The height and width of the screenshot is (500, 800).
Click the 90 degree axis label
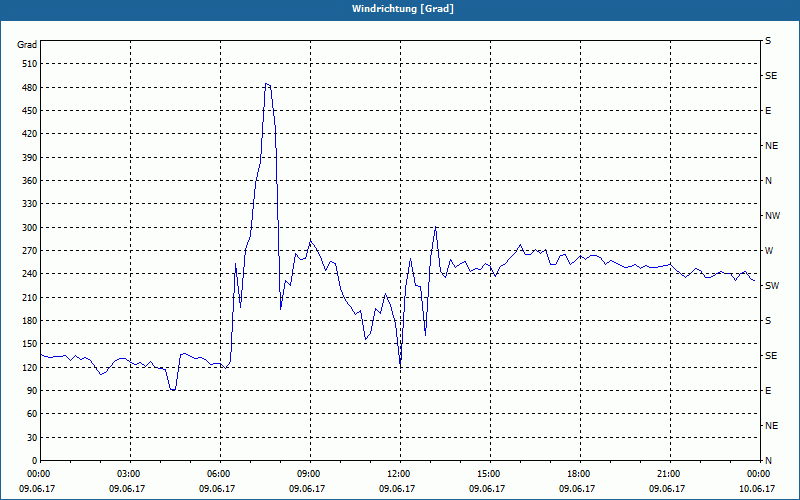point(33,390)
